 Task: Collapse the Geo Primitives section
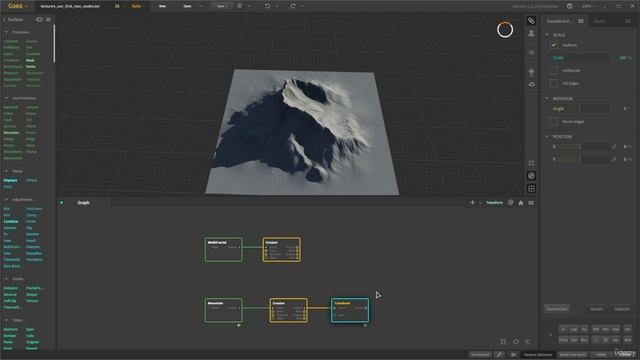tap(7, 98)
